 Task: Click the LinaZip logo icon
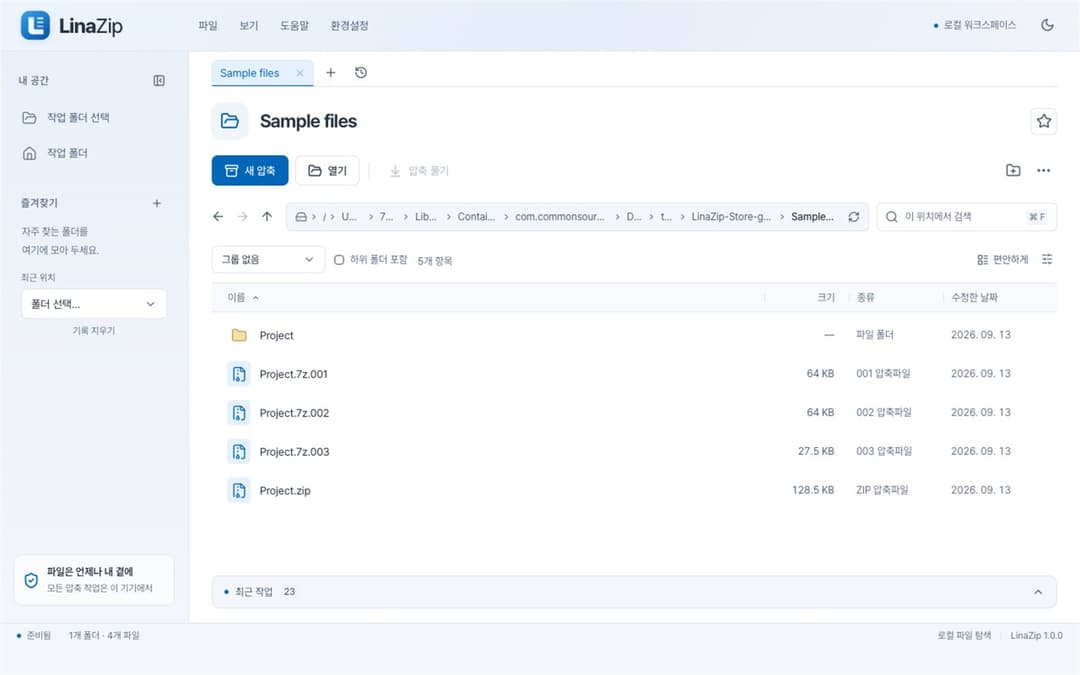click(35, 25)
